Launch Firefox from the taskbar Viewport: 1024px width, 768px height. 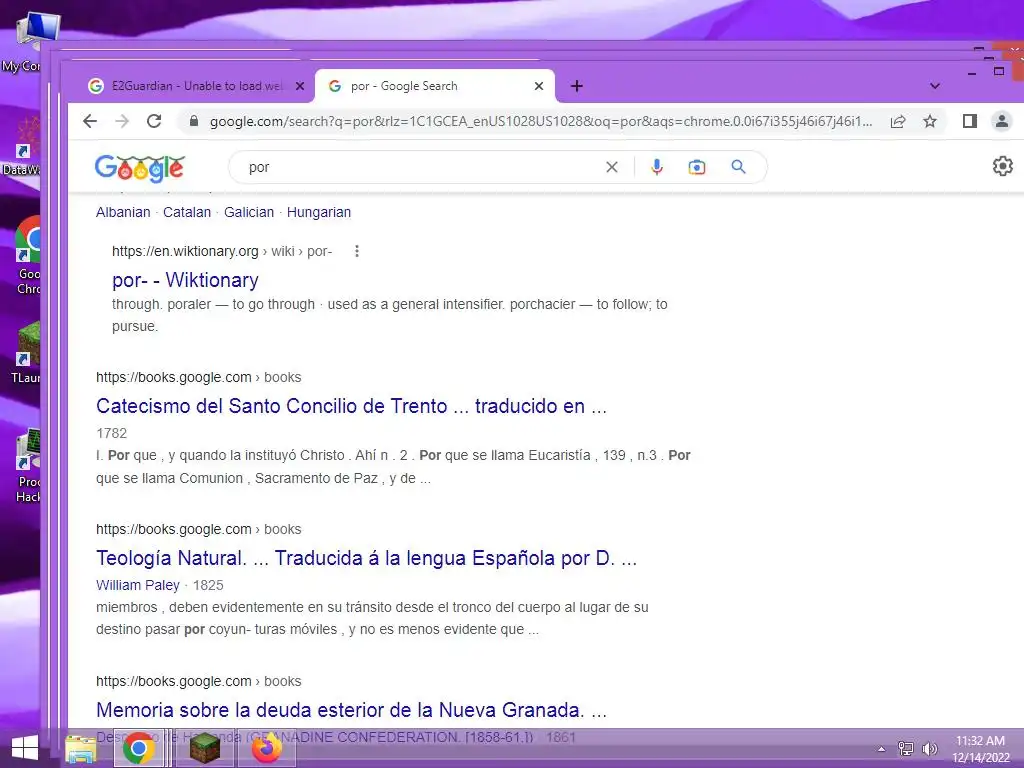[x=267, y=748]
